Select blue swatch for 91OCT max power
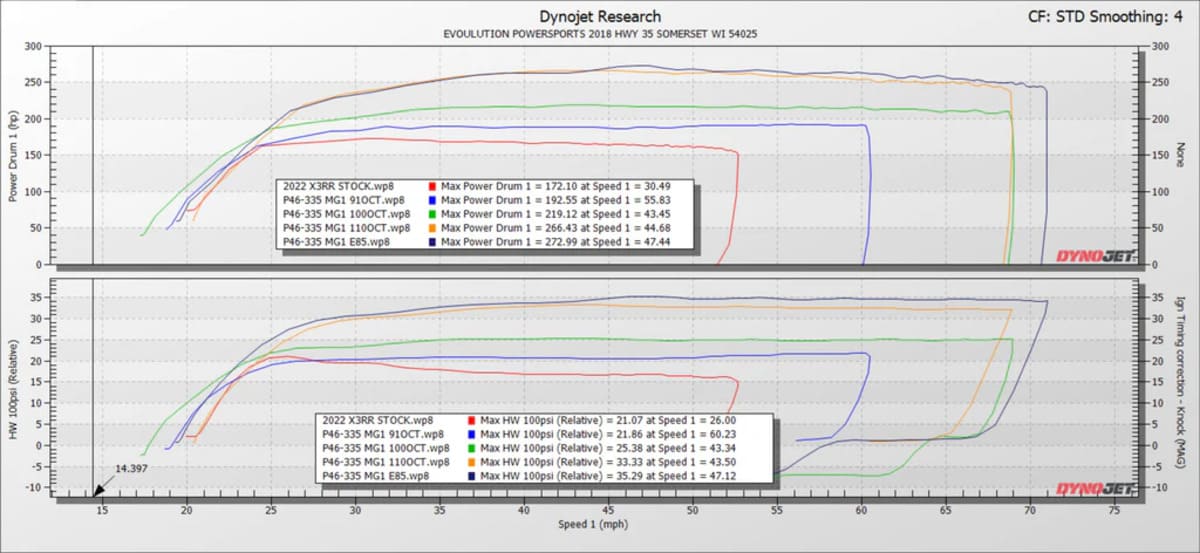The width and height of the screenshot is (1200, 553). click(431, 200)
